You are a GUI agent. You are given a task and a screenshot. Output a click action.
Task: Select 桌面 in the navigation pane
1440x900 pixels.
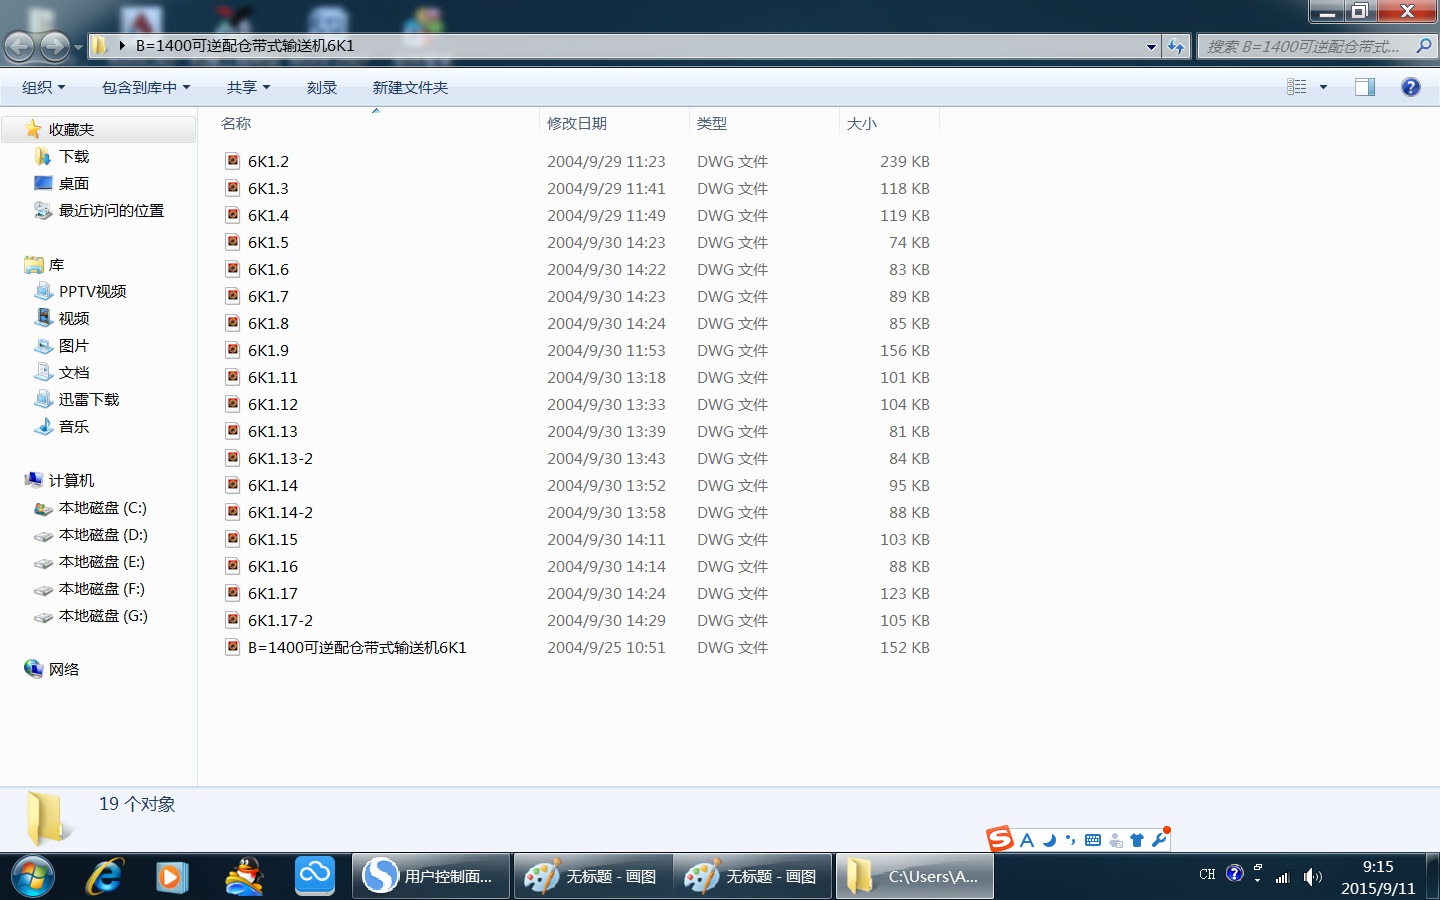click(74, 183)
